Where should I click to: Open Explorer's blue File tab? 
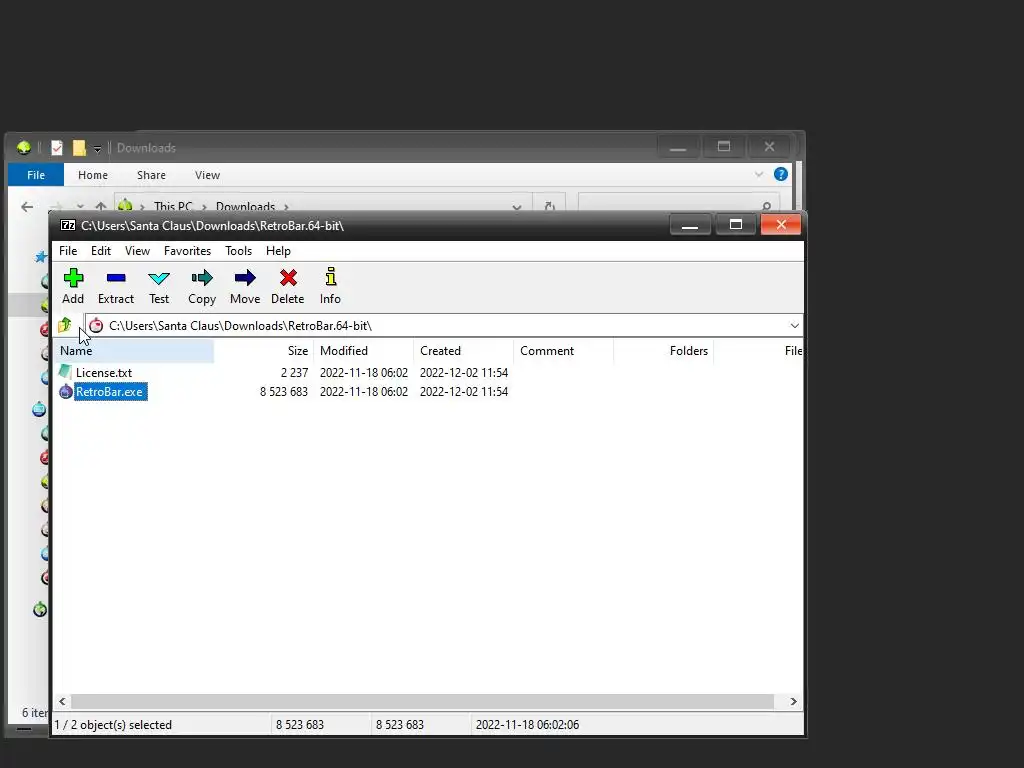[x=36, y=175]
